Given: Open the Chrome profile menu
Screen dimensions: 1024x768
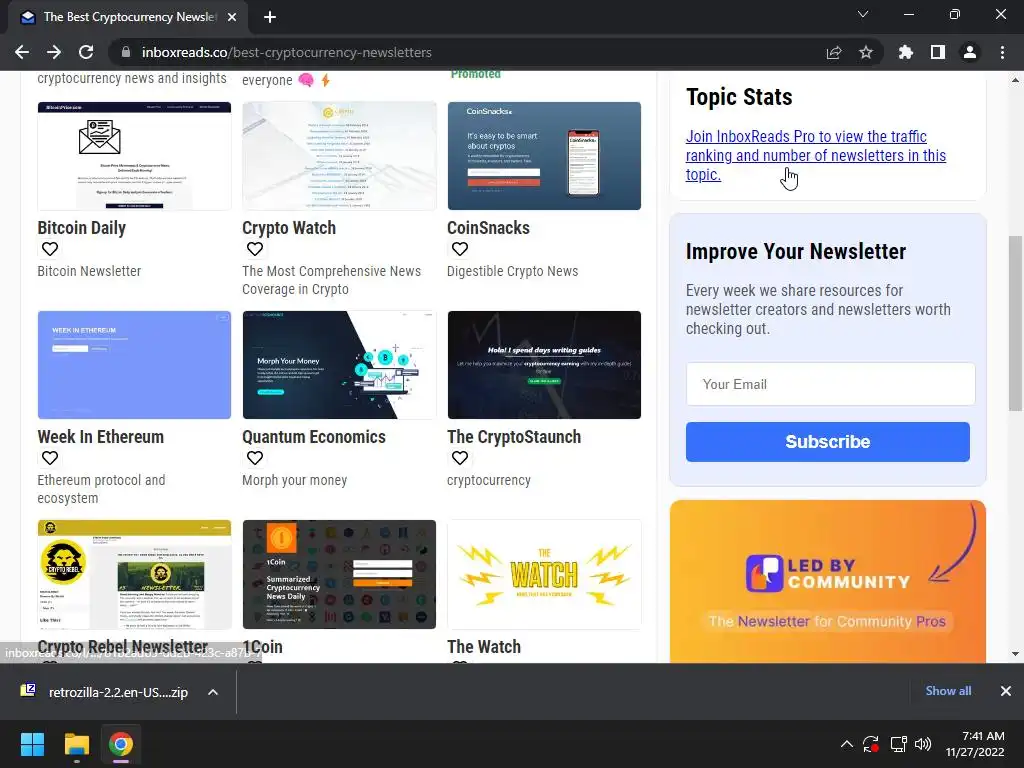Looking at the screenshot, I should [x=970, y=52].
